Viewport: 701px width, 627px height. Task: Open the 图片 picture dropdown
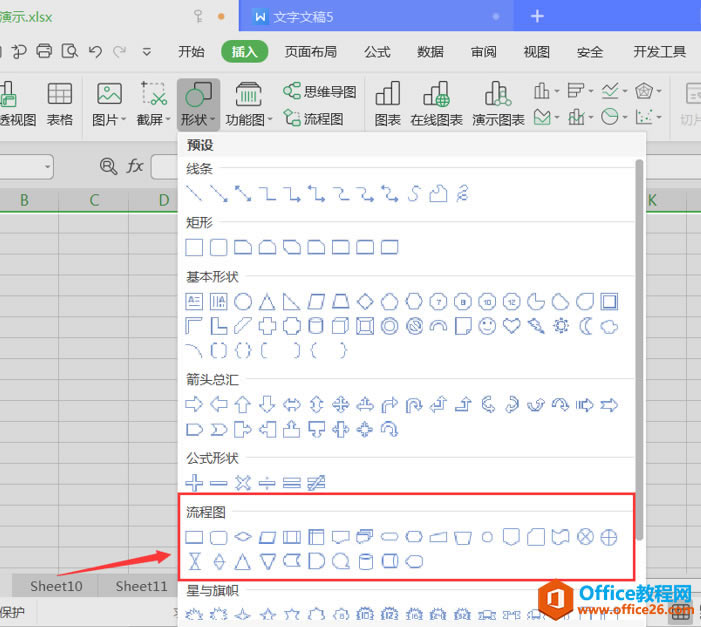click(x=109, y=105)
